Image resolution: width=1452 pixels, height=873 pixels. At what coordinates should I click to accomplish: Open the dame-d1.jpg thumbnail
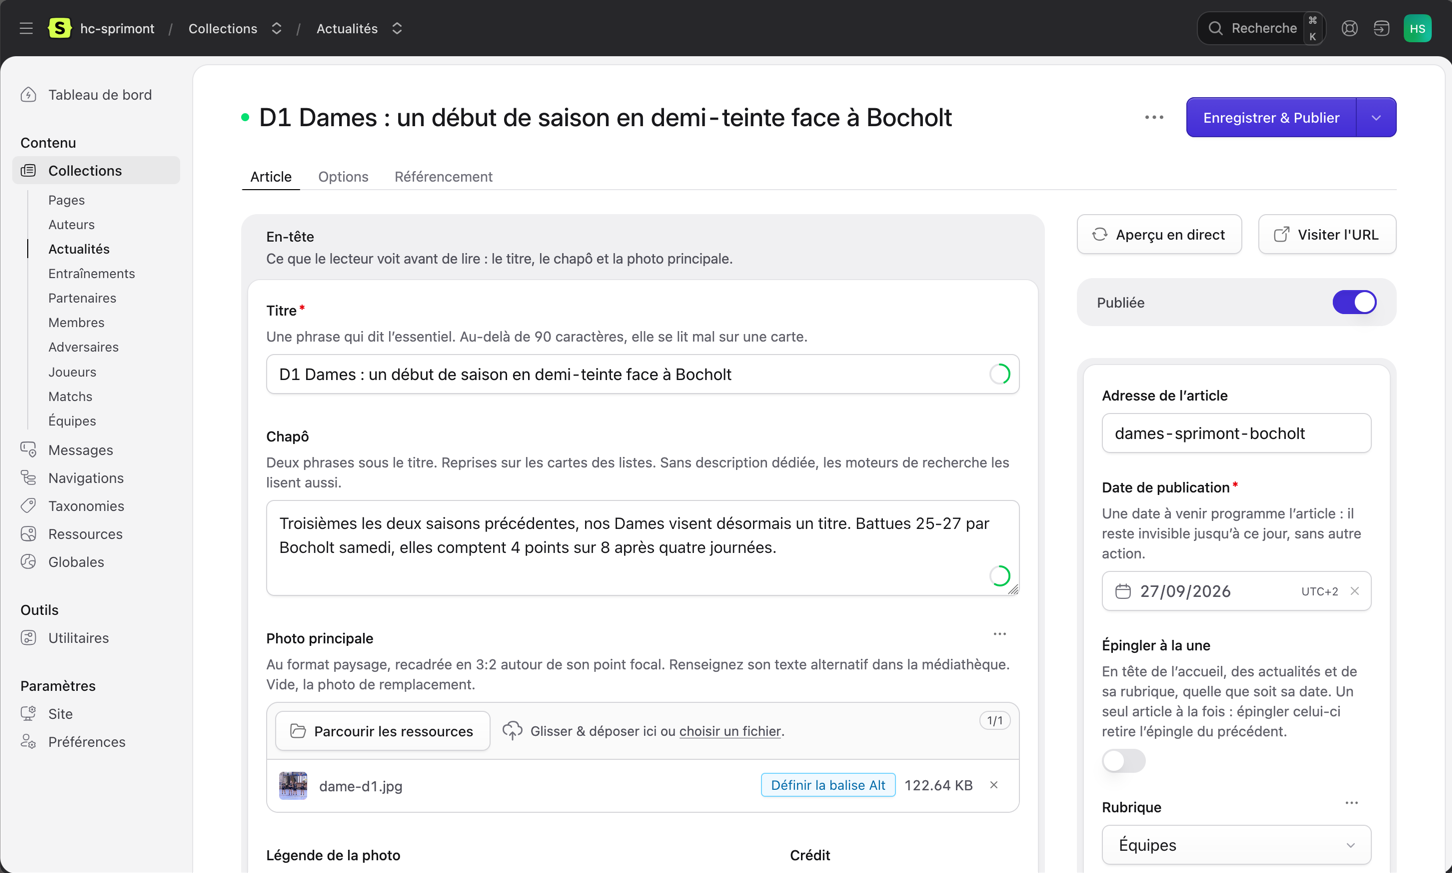[293, 785]
